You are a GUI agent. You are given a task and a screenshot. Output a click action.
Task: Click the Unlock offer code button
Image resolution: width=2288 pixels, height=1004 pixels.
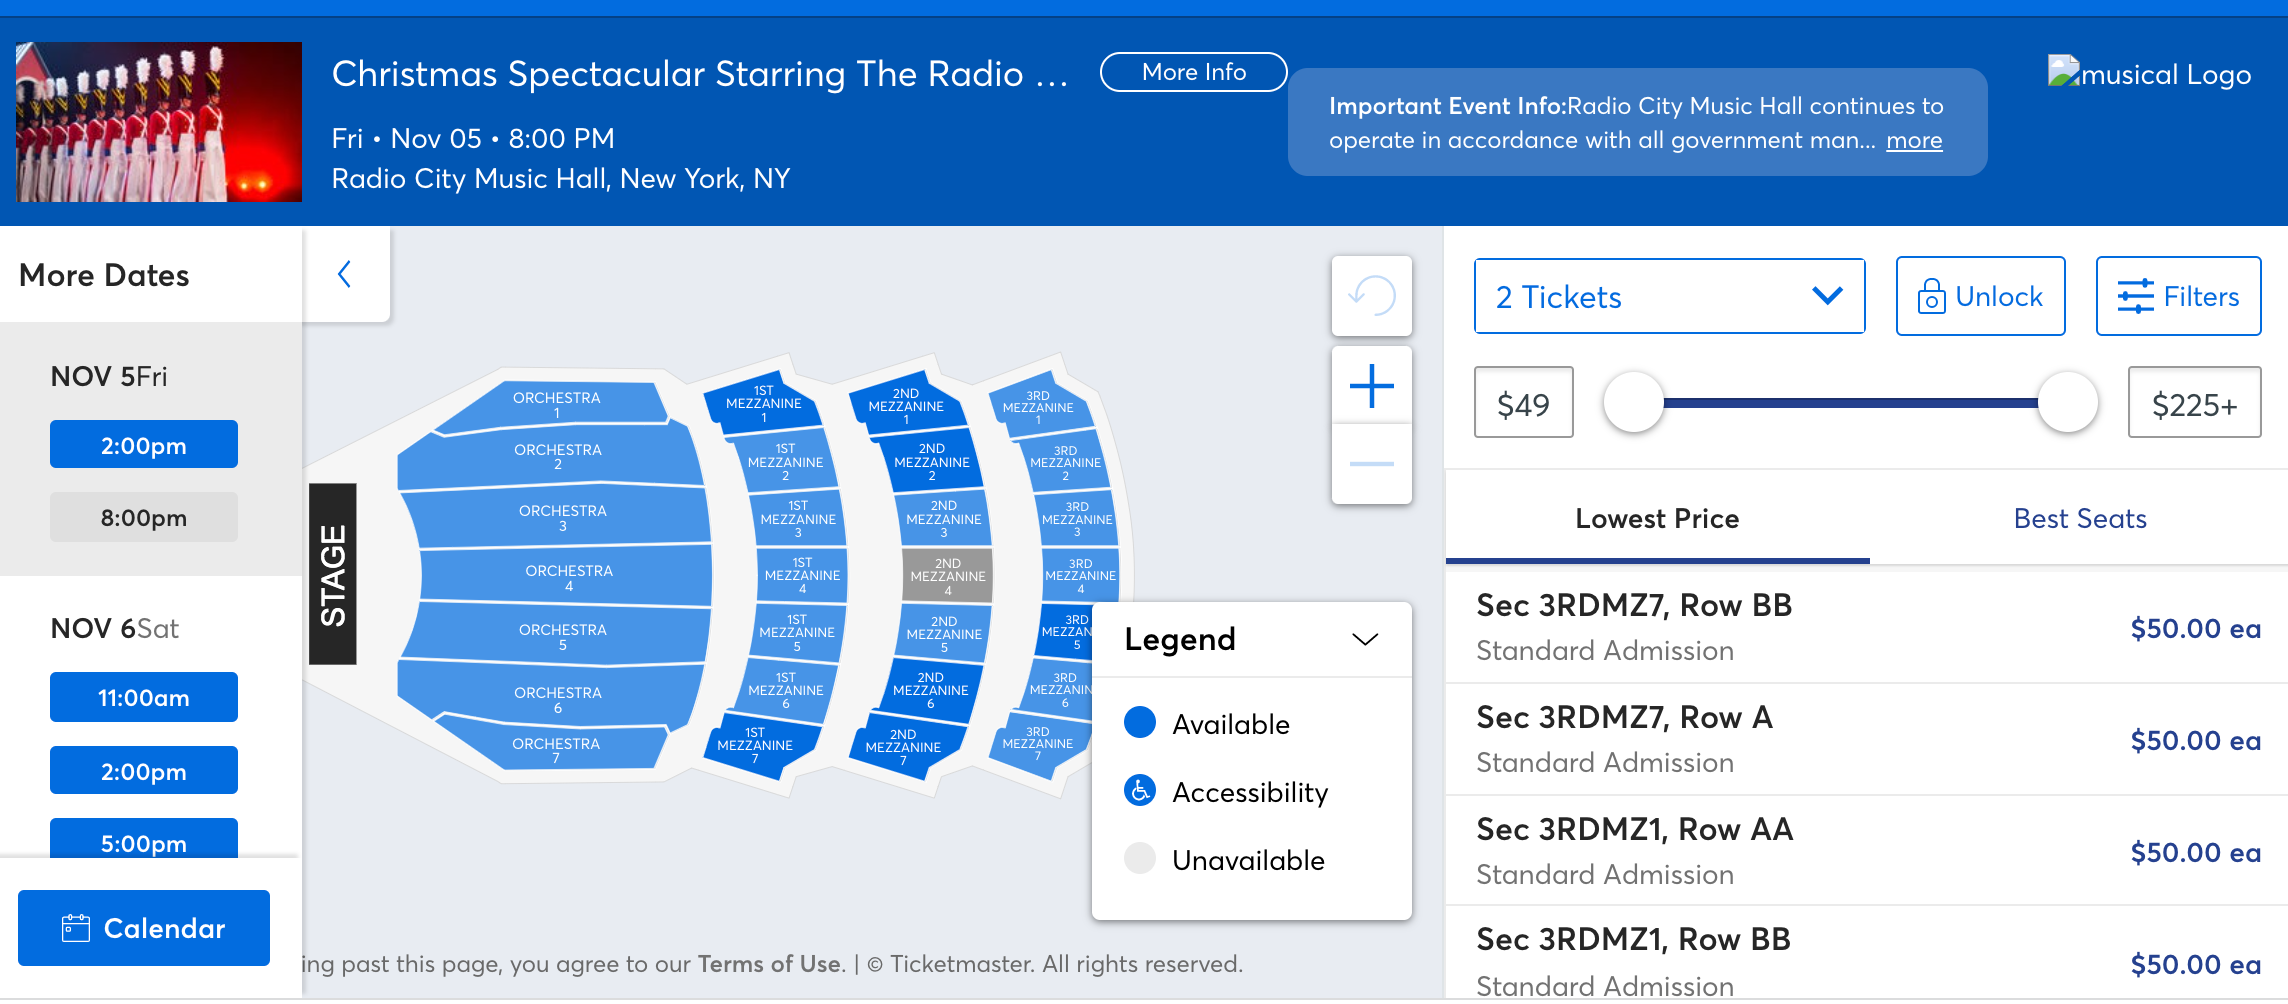1980,296
